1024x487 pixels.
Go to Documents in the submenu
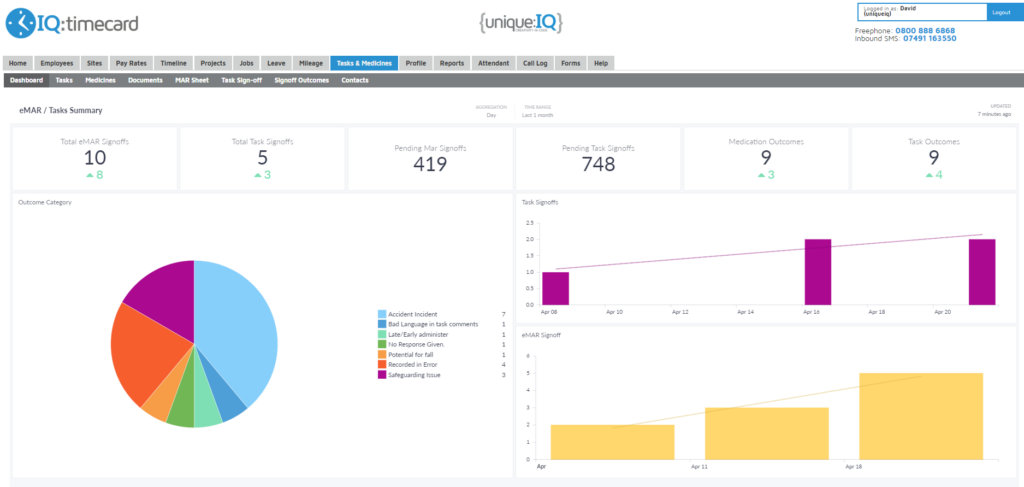pos(145,80)
